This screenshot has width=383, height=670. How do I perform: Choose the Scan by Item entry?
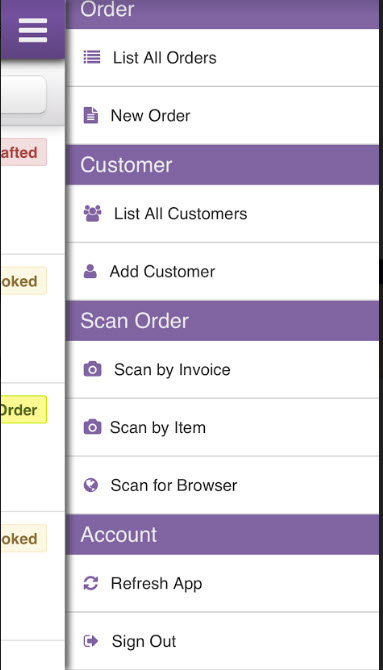click(x=222, y=427)
